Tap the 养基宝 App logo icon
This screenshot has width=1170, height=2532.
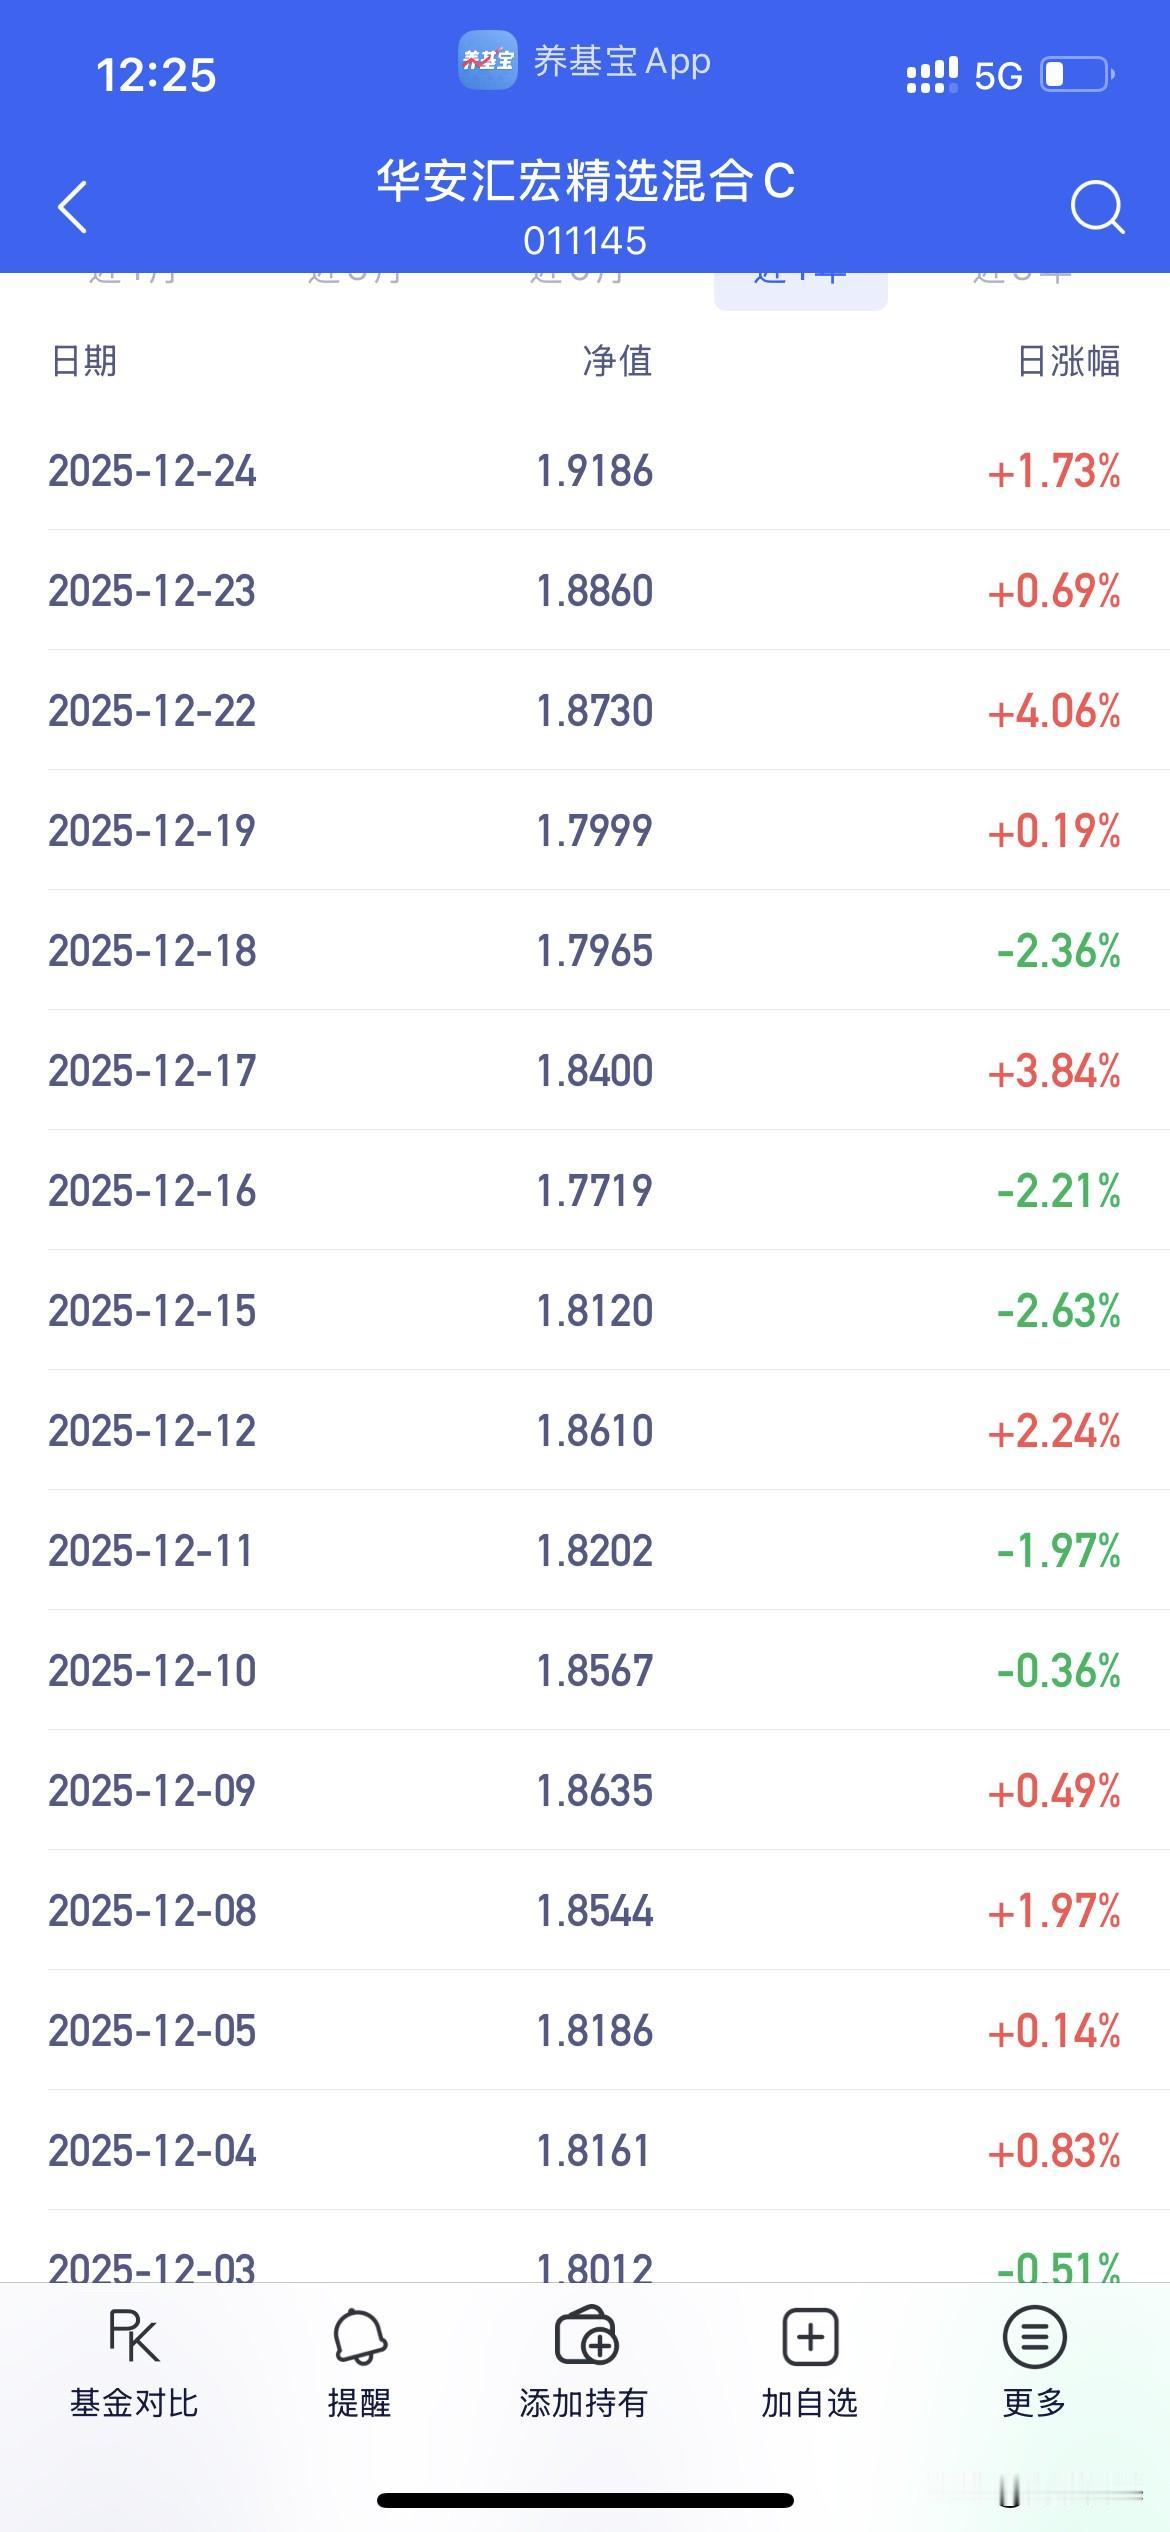488,61
